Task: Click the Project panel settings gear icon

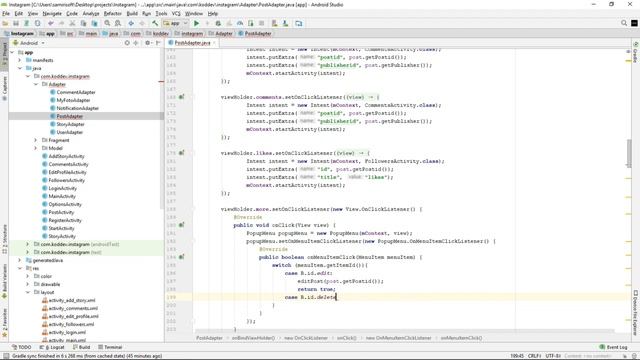Action: pos(147,43)
